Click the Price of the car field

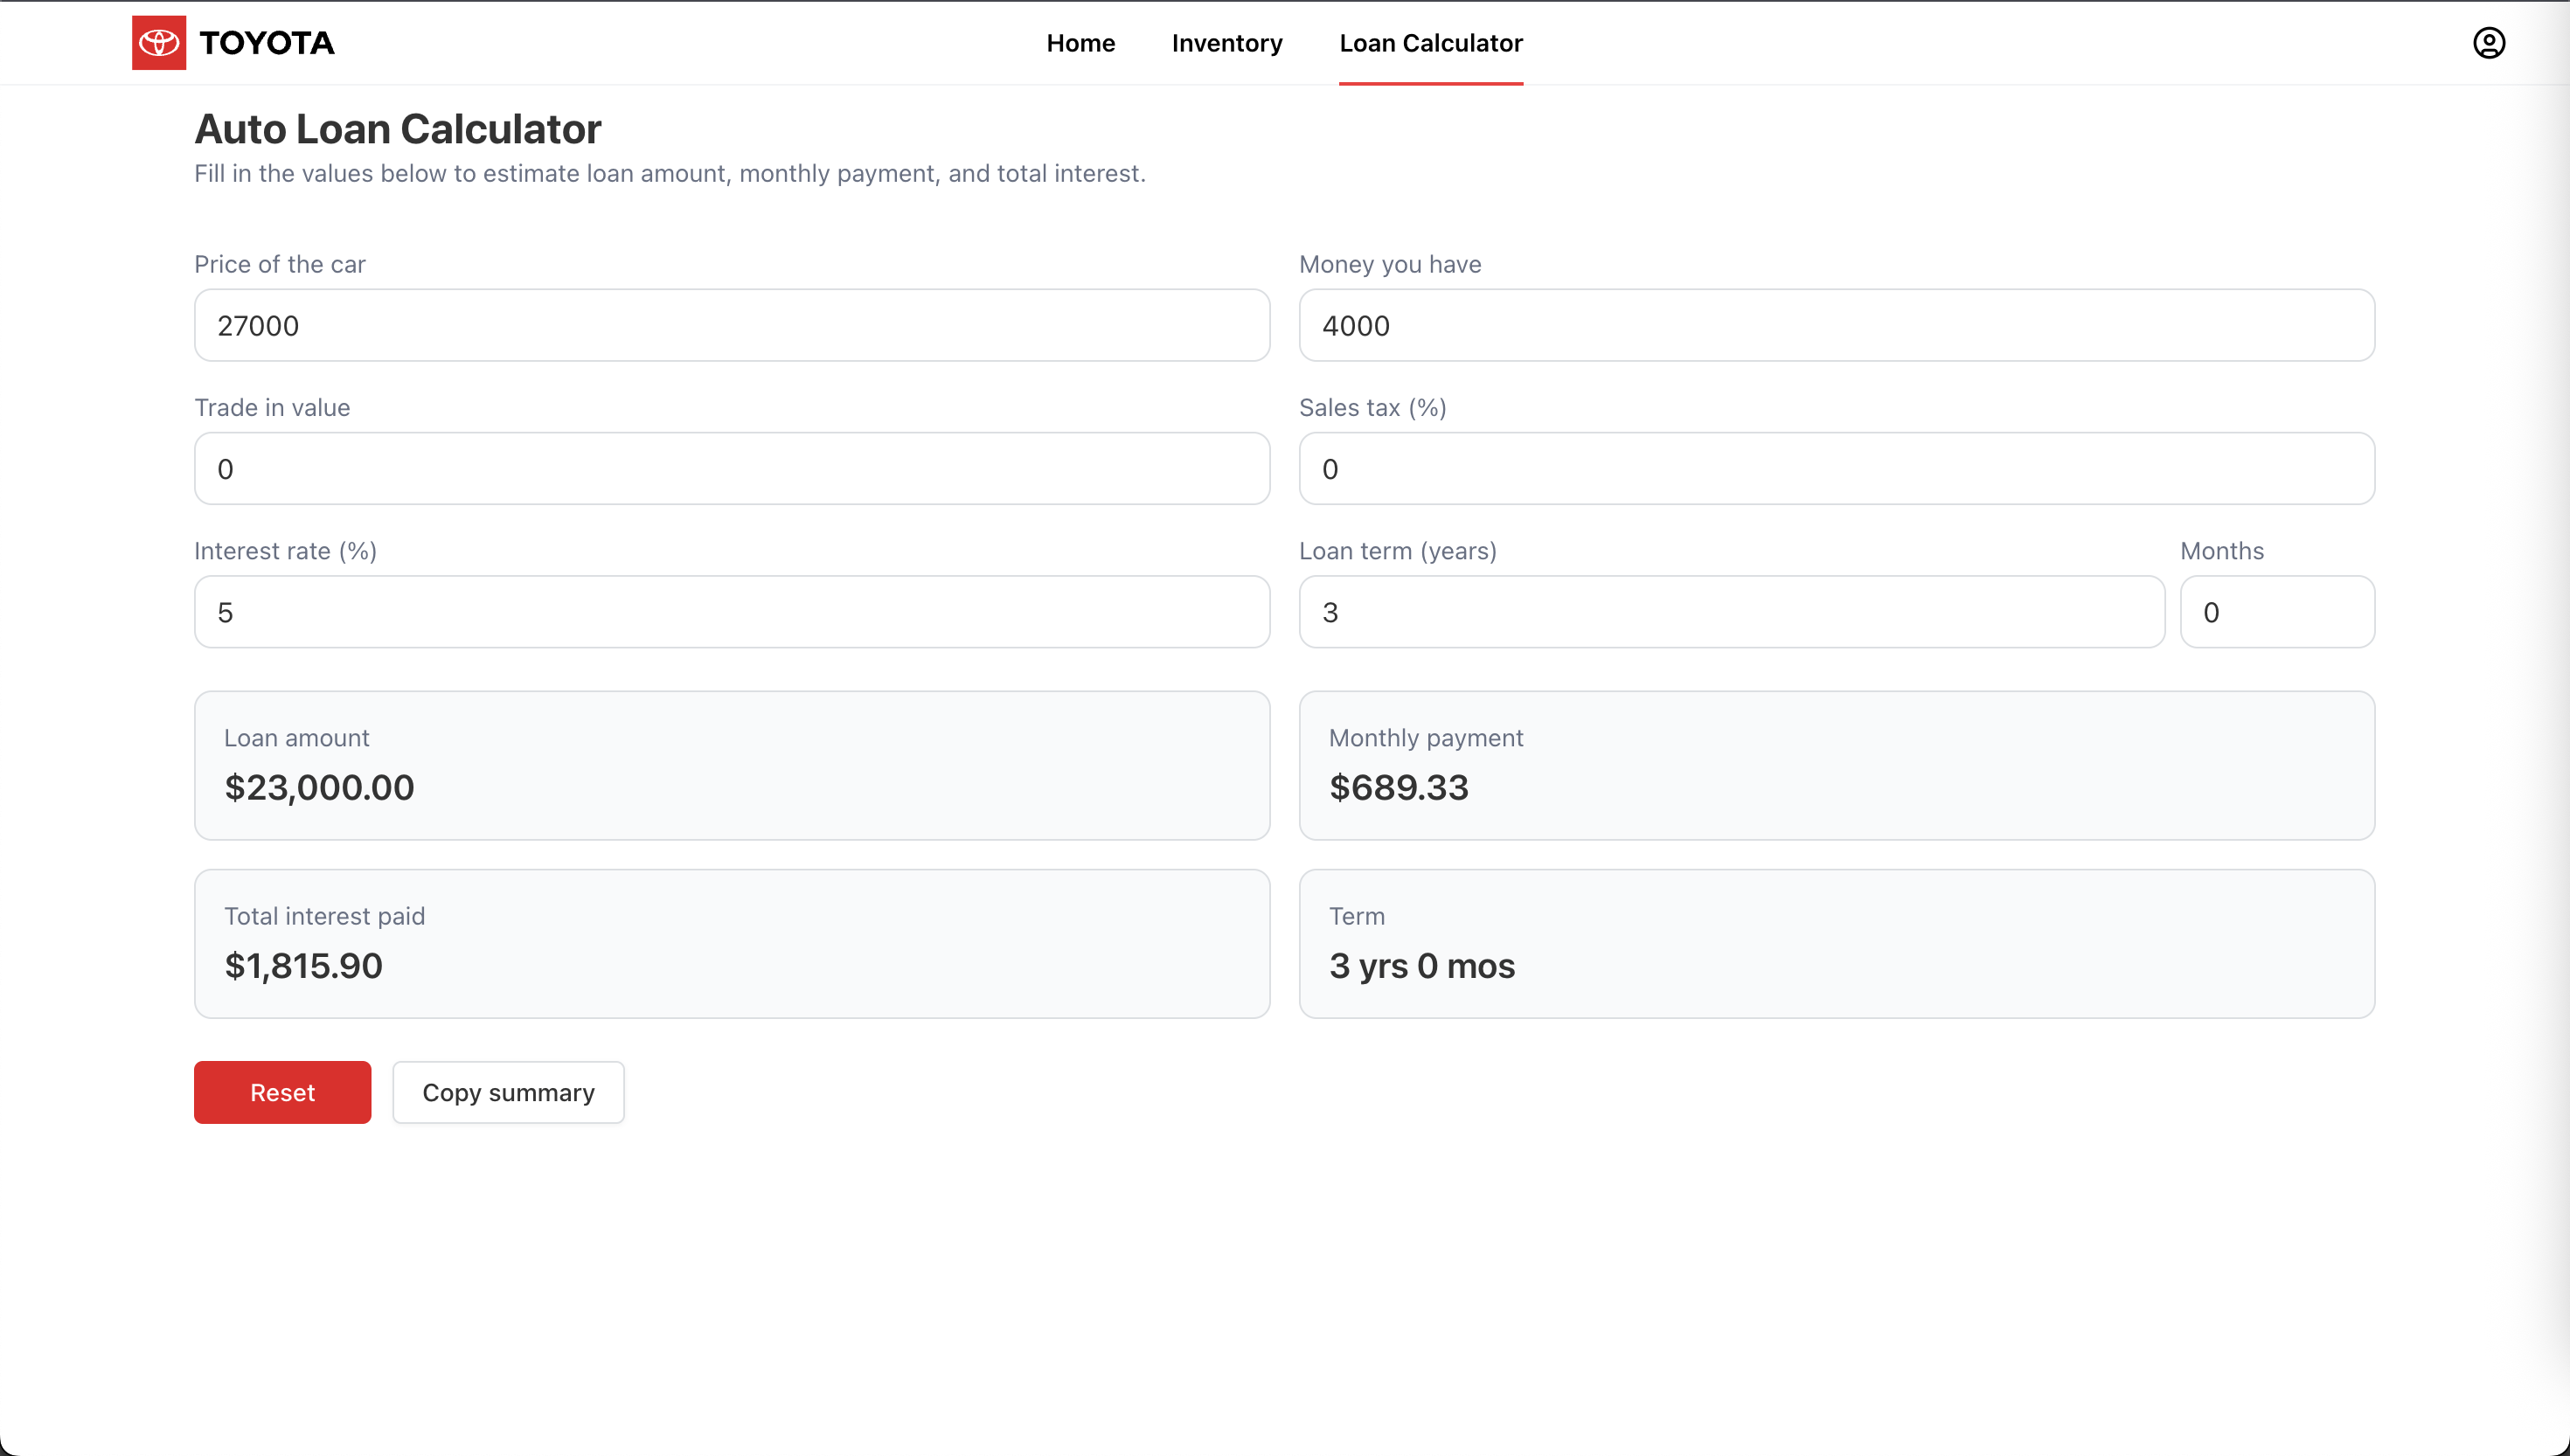click(731, 325)
